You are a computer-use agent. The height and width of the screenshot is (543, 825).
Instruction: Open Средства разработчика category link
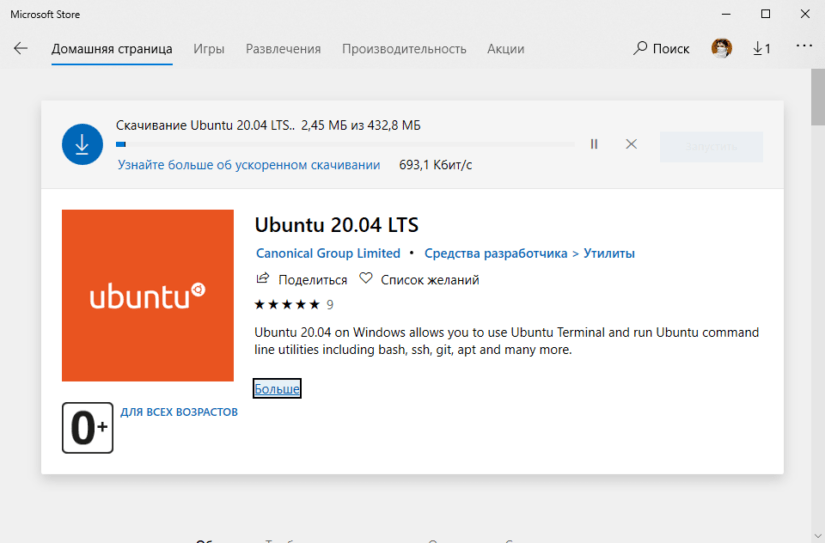[x=496, y=253]
